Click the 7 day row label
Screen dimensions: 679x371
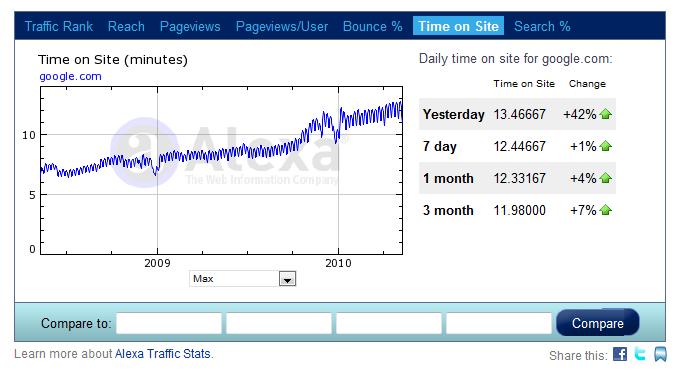(440, 147)
